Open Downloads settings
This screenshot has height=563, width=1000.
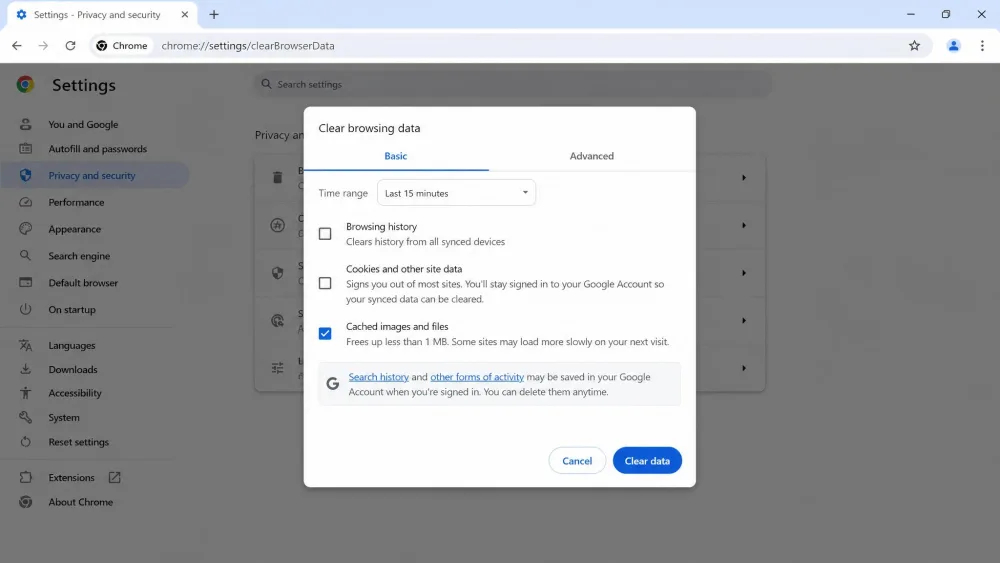pyautogui.click(x=73, y=369)
